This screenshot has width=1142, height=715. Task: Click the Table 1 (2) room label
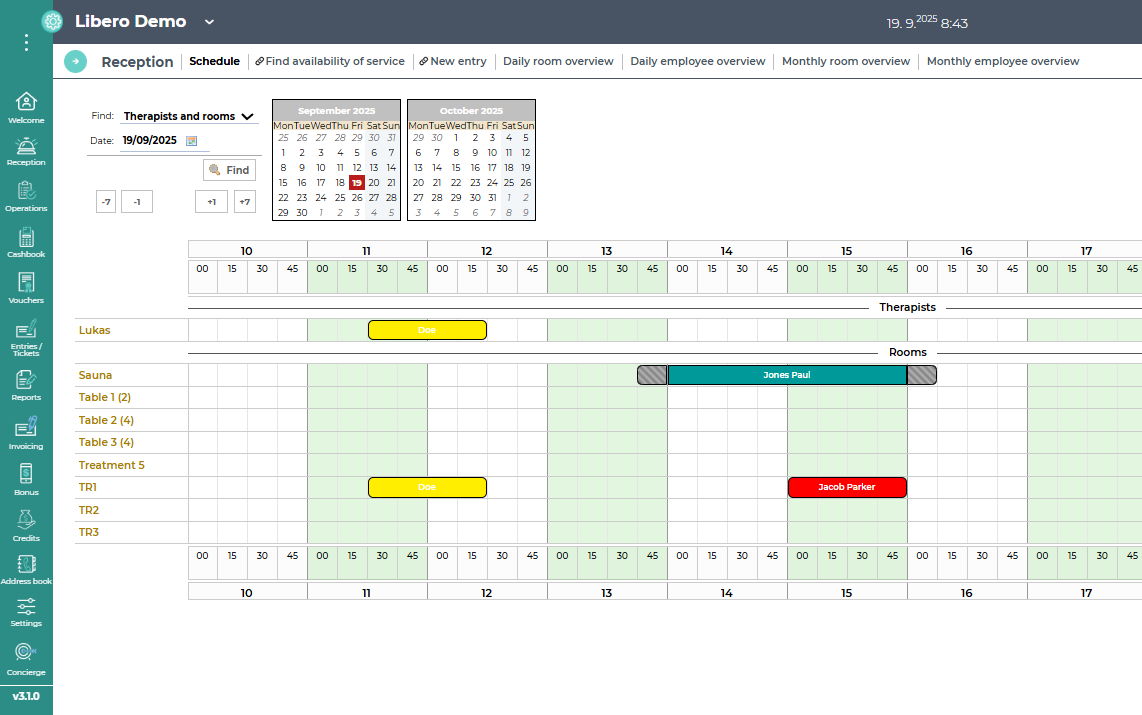click(x=105, y=397)
